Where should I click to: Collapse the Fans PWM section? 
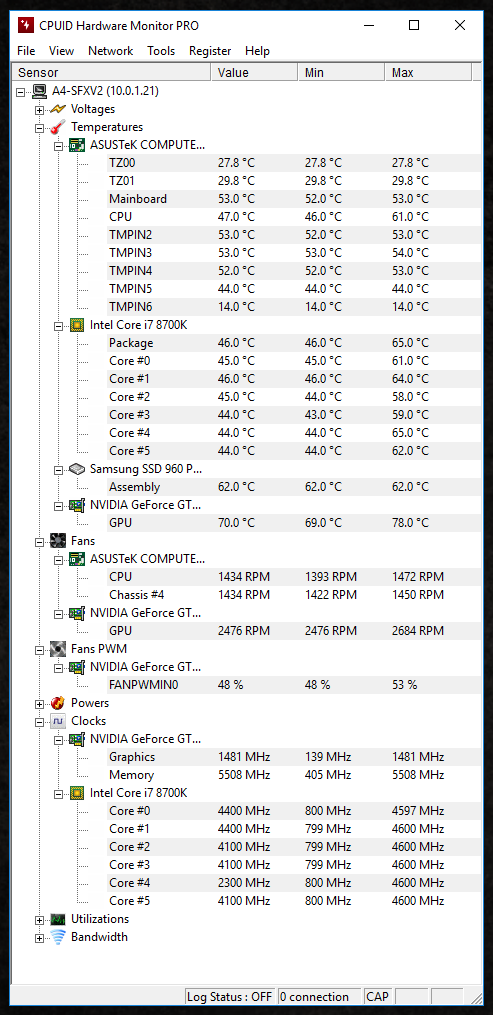pos(40,649)
